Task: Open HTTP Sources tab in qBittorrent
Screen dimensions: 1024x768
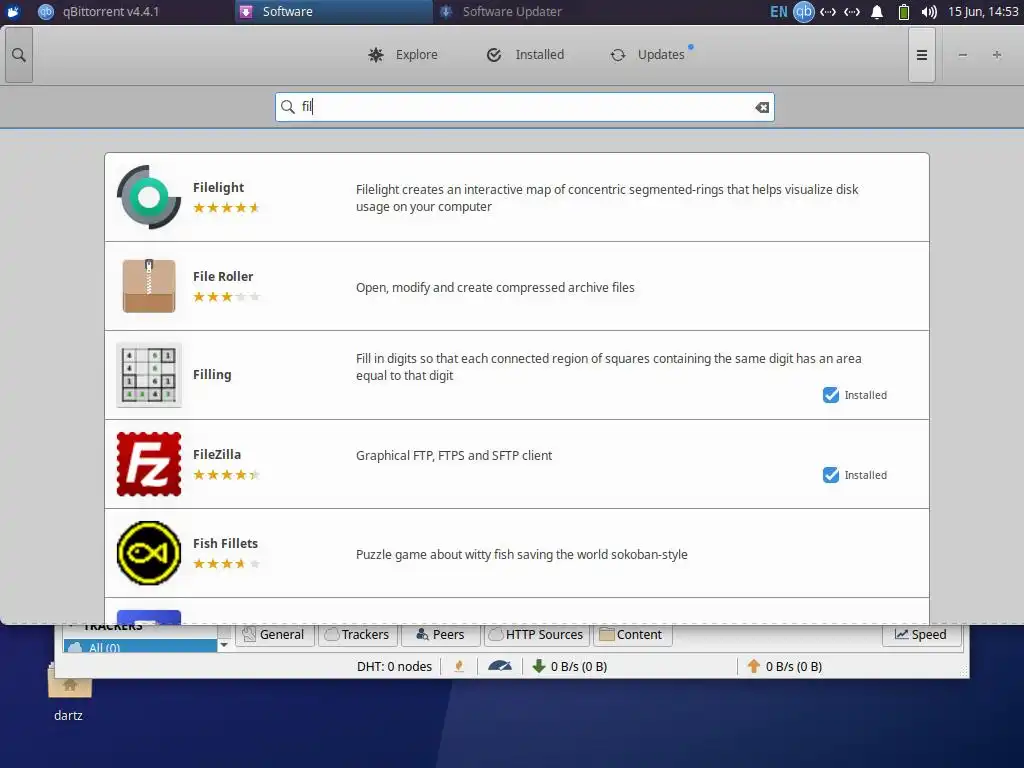Action: 536,634
